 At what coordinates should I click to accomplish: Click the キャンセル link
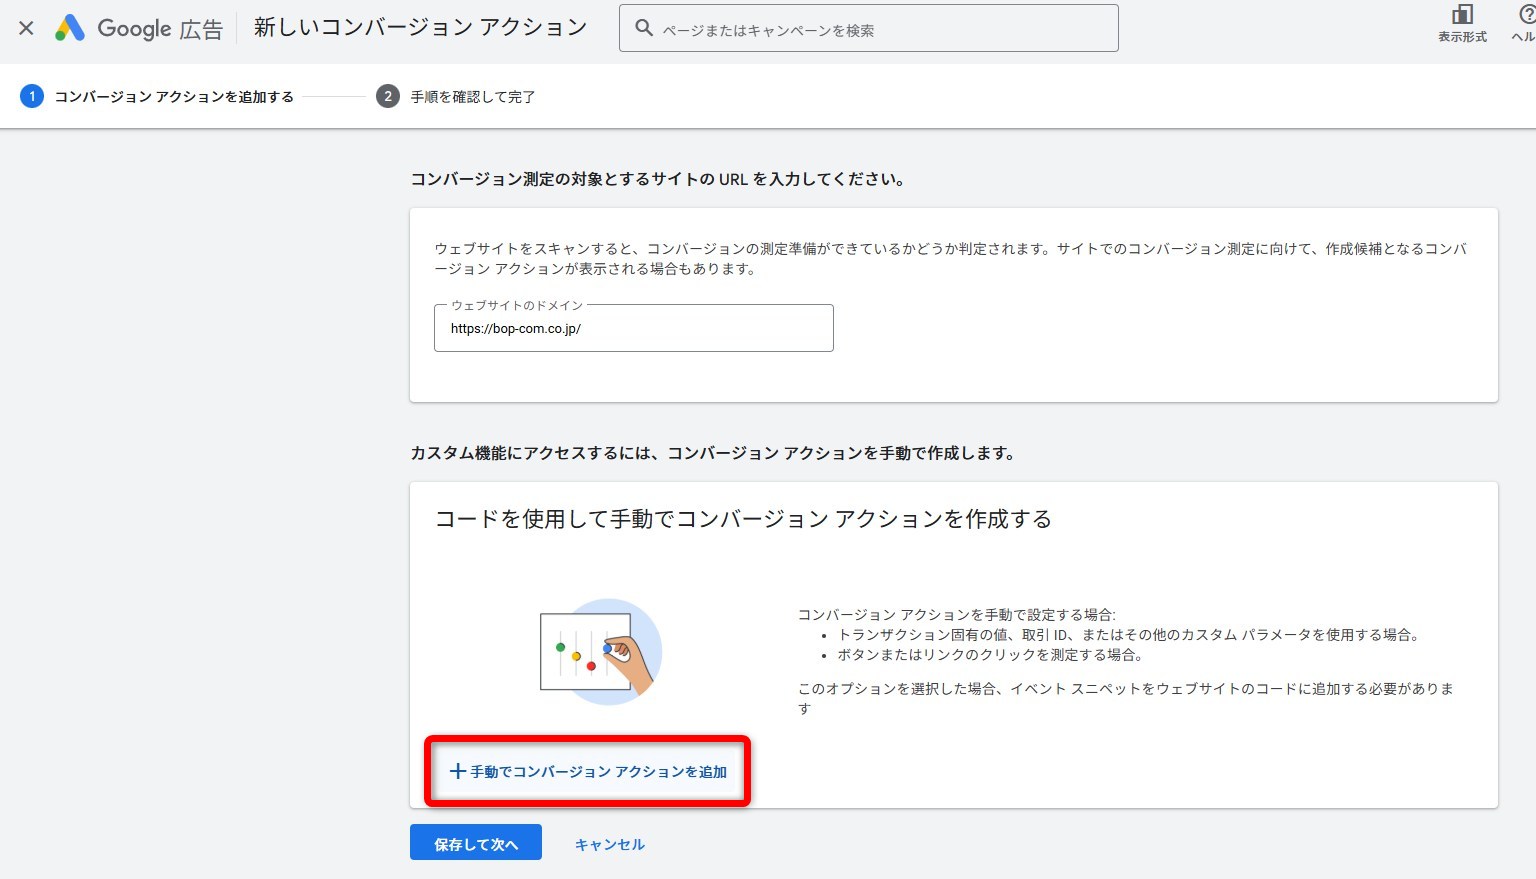[x=610, y=844]
